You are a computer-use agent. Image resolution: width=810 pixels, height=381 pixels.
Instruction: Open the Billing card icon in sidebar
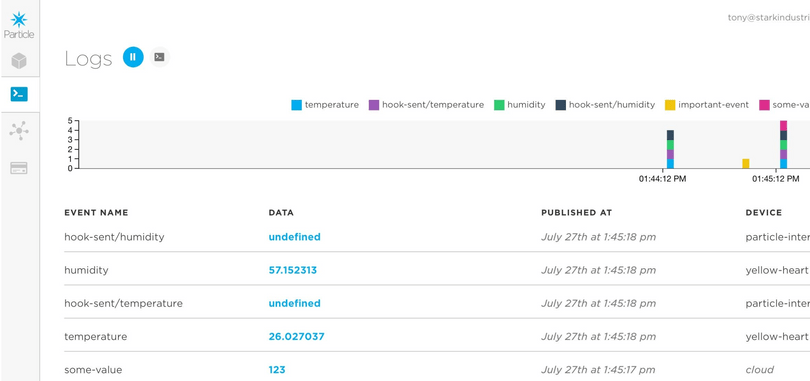pyautogui.click(x=19, y=168)
